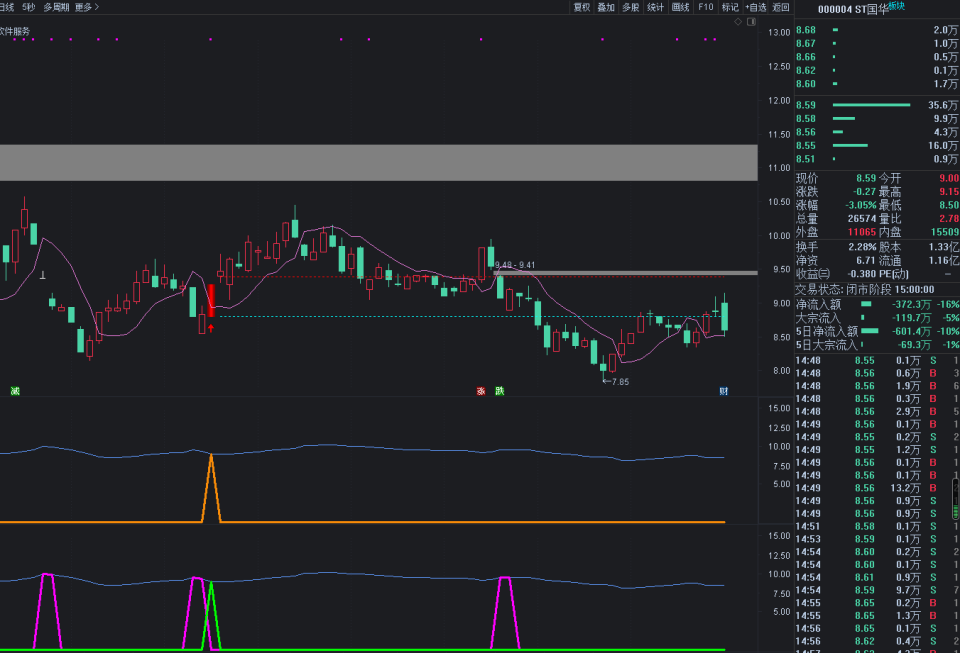Click the diamond icon below 标记
The height and width of the screenshot is (653, 960).
(x=738, y=21)
